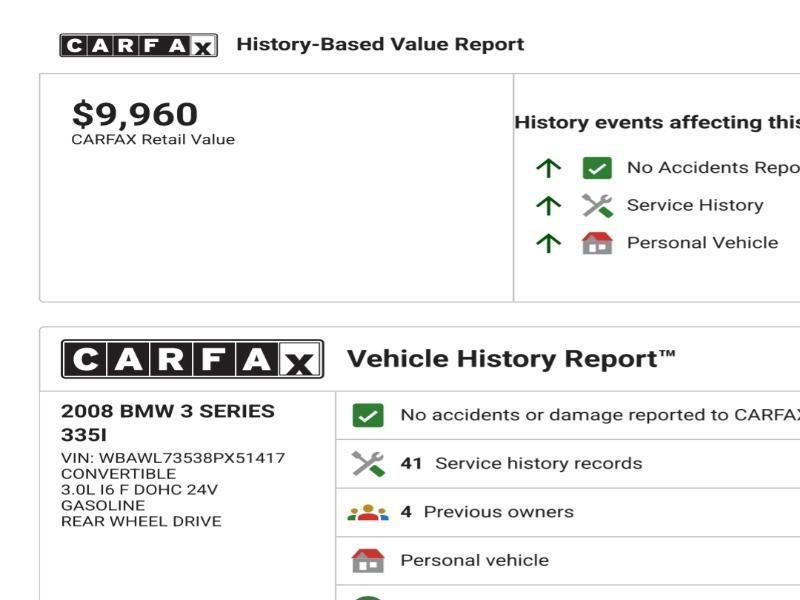The height and width of the screenshot is (600, 800).
Task: Click the house icon beside Personal Vehicle
Action: (597, 243)
